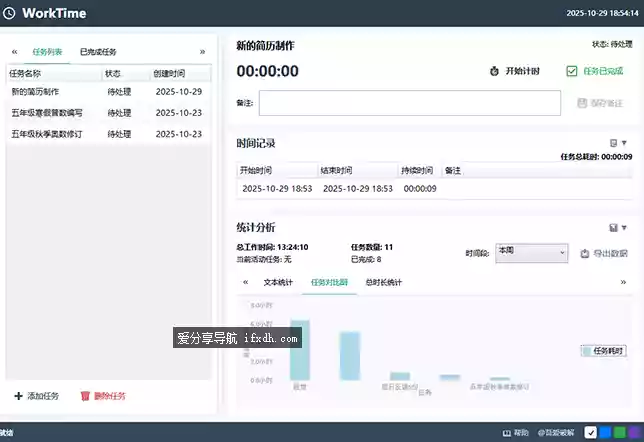
Task: Click the 时间记录 panel icon
Action: pyautogui.click(x=613, y=143)
